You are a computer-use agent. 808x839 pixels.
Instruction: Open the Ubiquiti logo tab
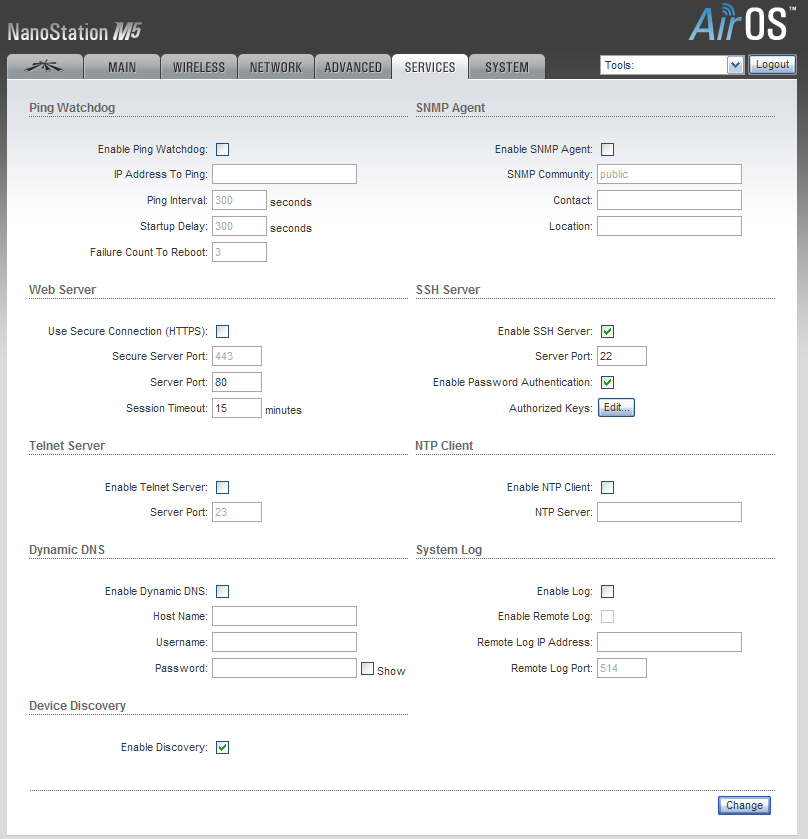point(44,67)
